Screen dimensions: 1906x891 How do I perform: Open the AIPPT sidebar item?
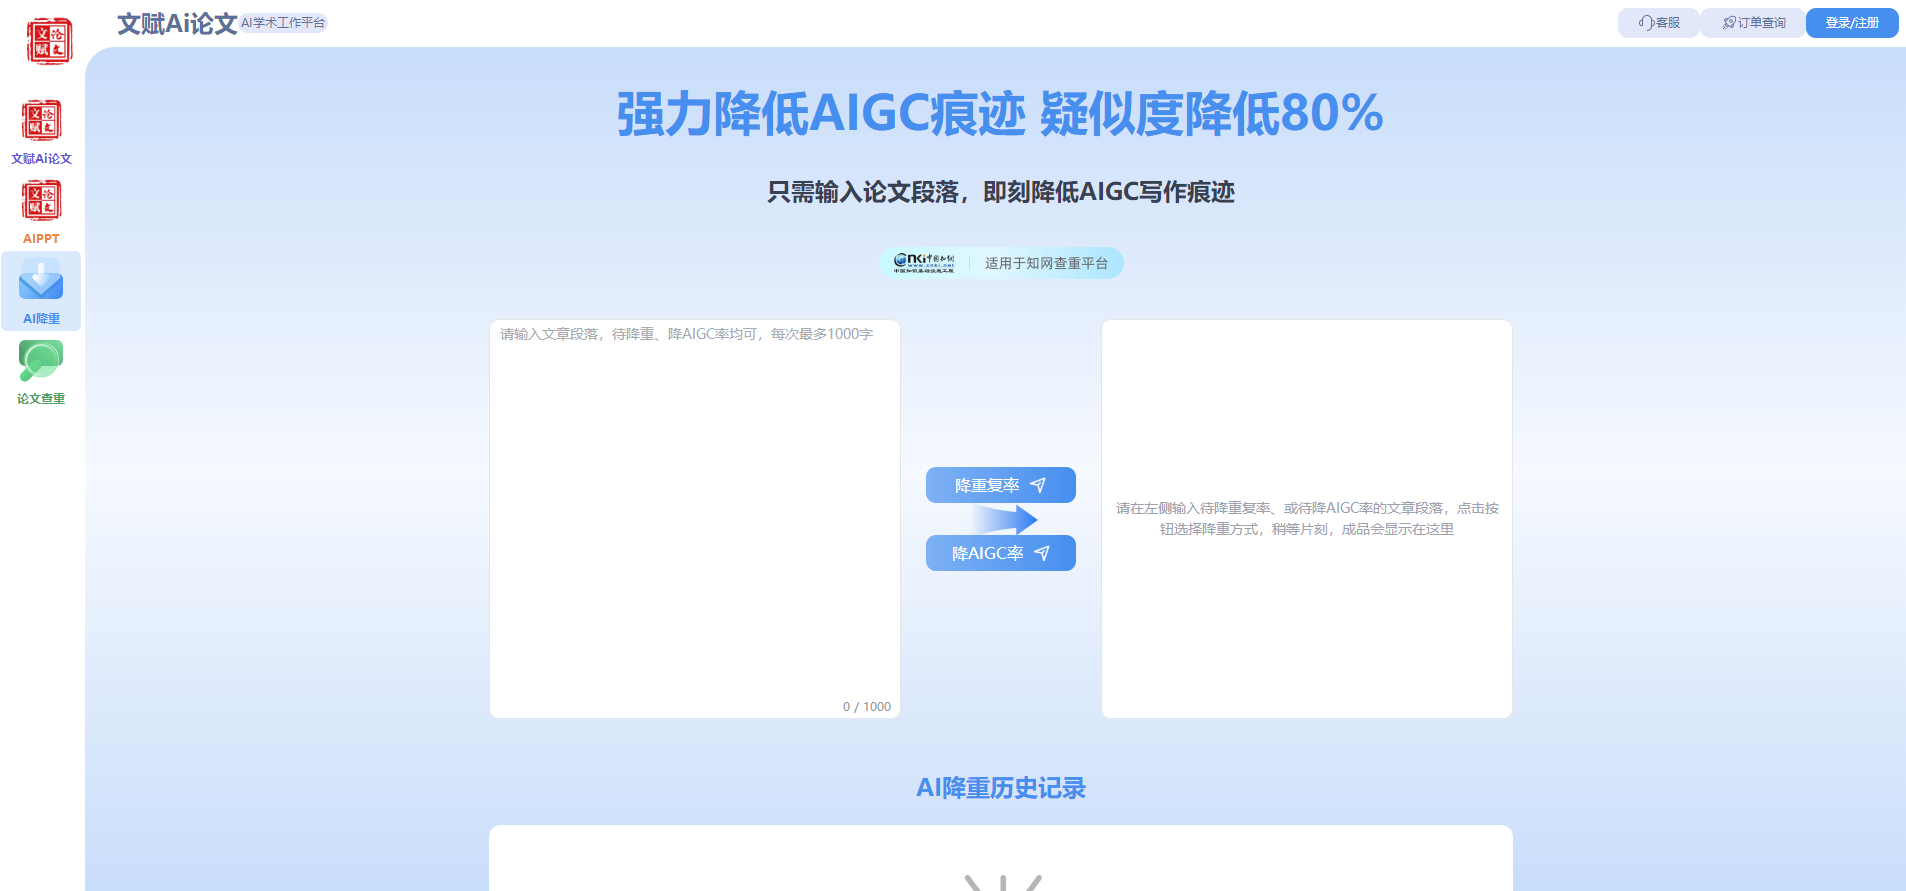pyautogui.click(x=41, y=212)
